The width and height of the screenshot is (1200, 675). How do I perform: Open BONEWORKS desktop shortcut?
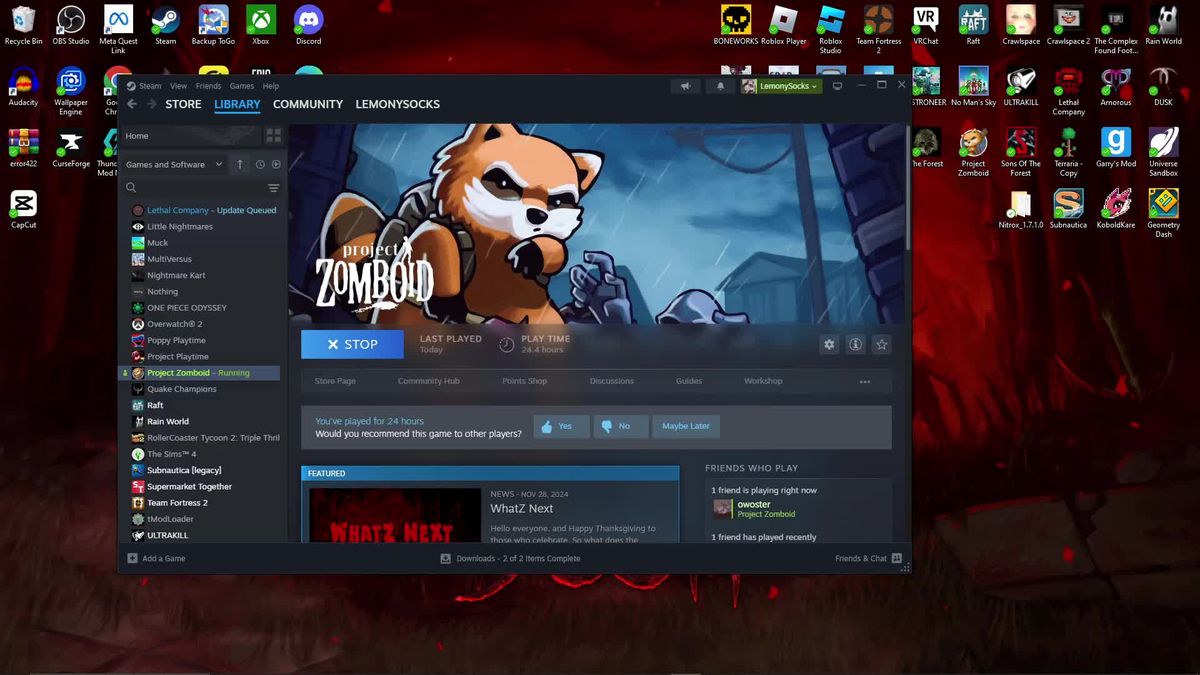736,25
